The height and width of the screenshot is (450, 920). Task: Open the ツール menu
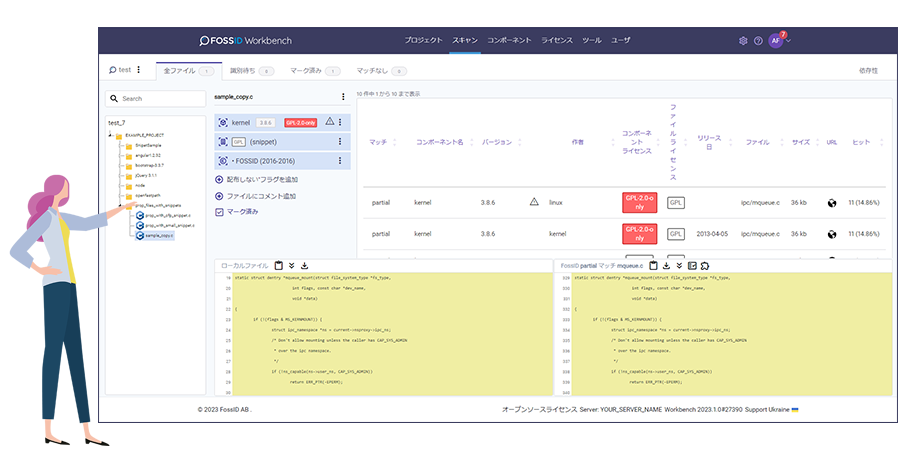pyautogui.click(x=591, y=40)
